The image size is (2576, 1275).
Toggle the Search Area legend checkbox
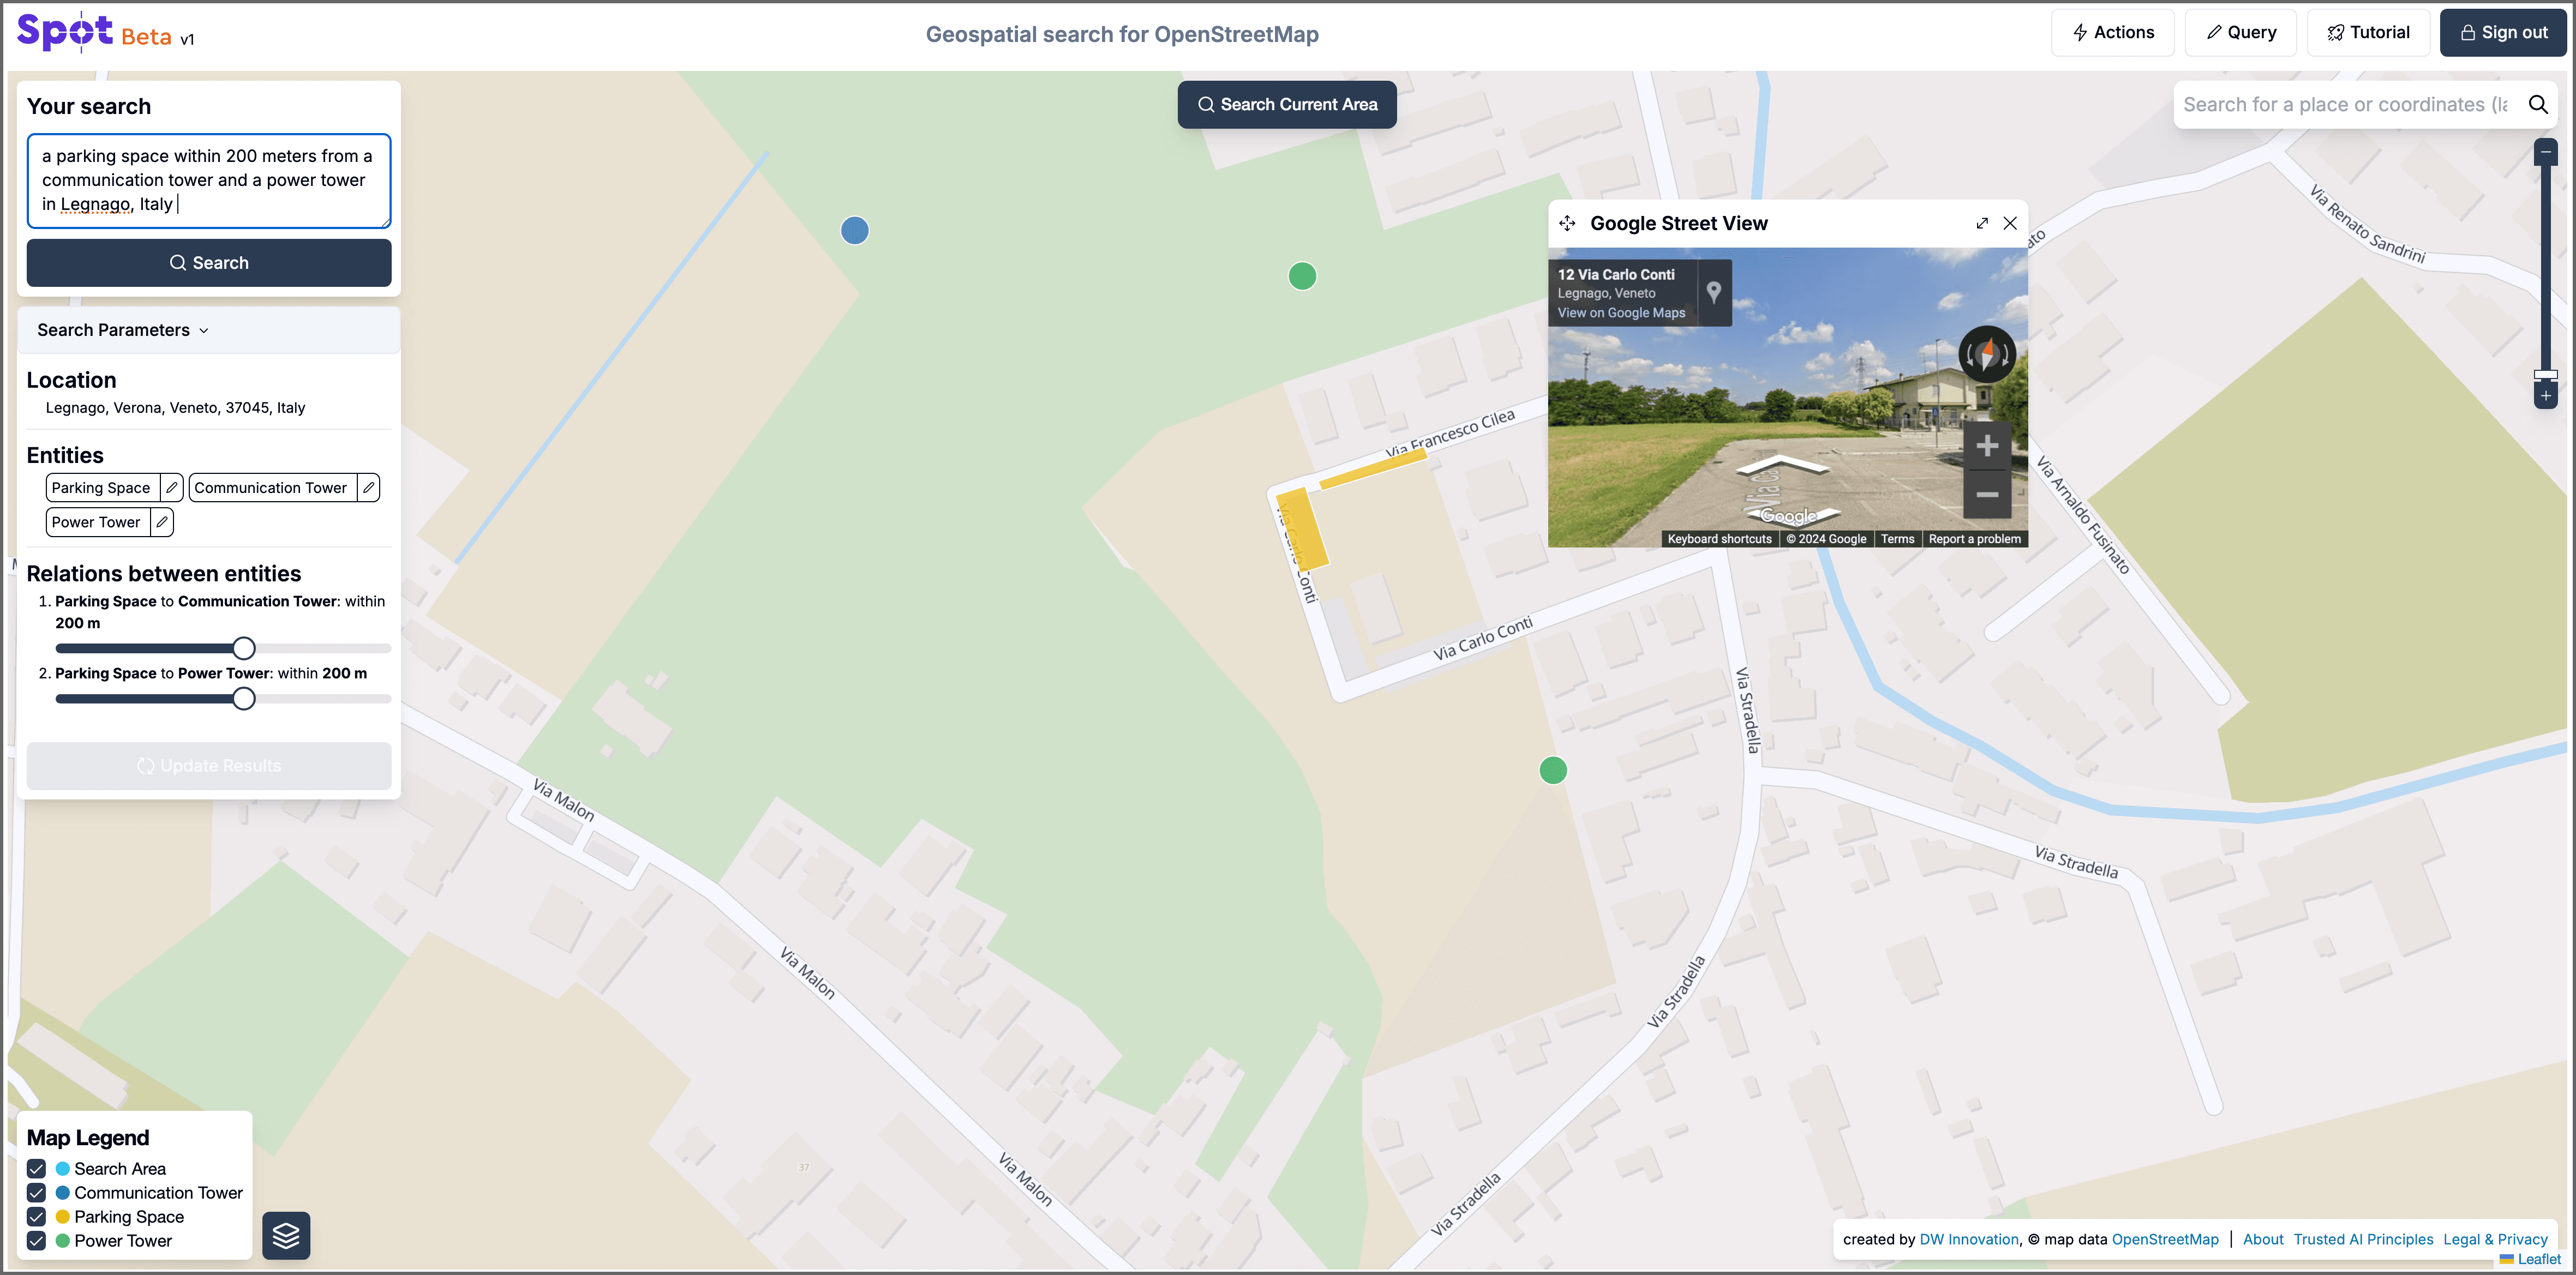[37, 1168]
